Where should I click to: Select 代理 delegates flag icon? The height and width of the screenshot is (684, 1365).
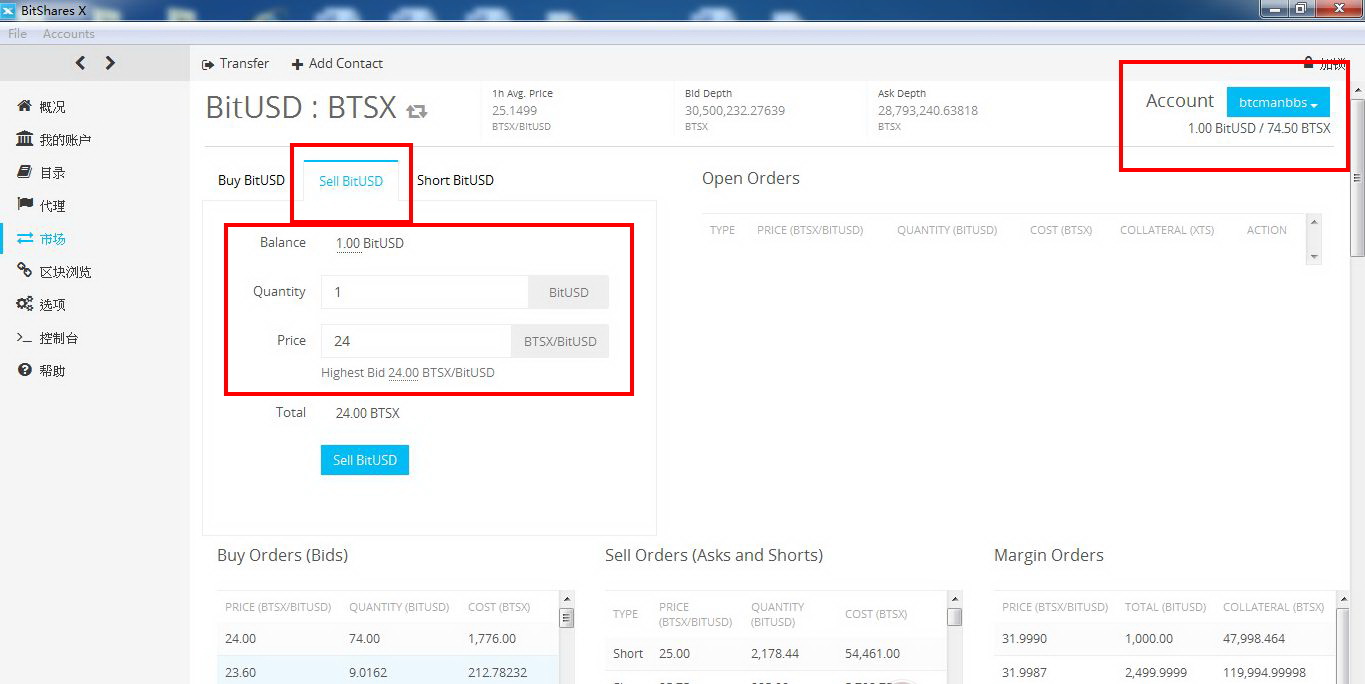coord(25,205)
